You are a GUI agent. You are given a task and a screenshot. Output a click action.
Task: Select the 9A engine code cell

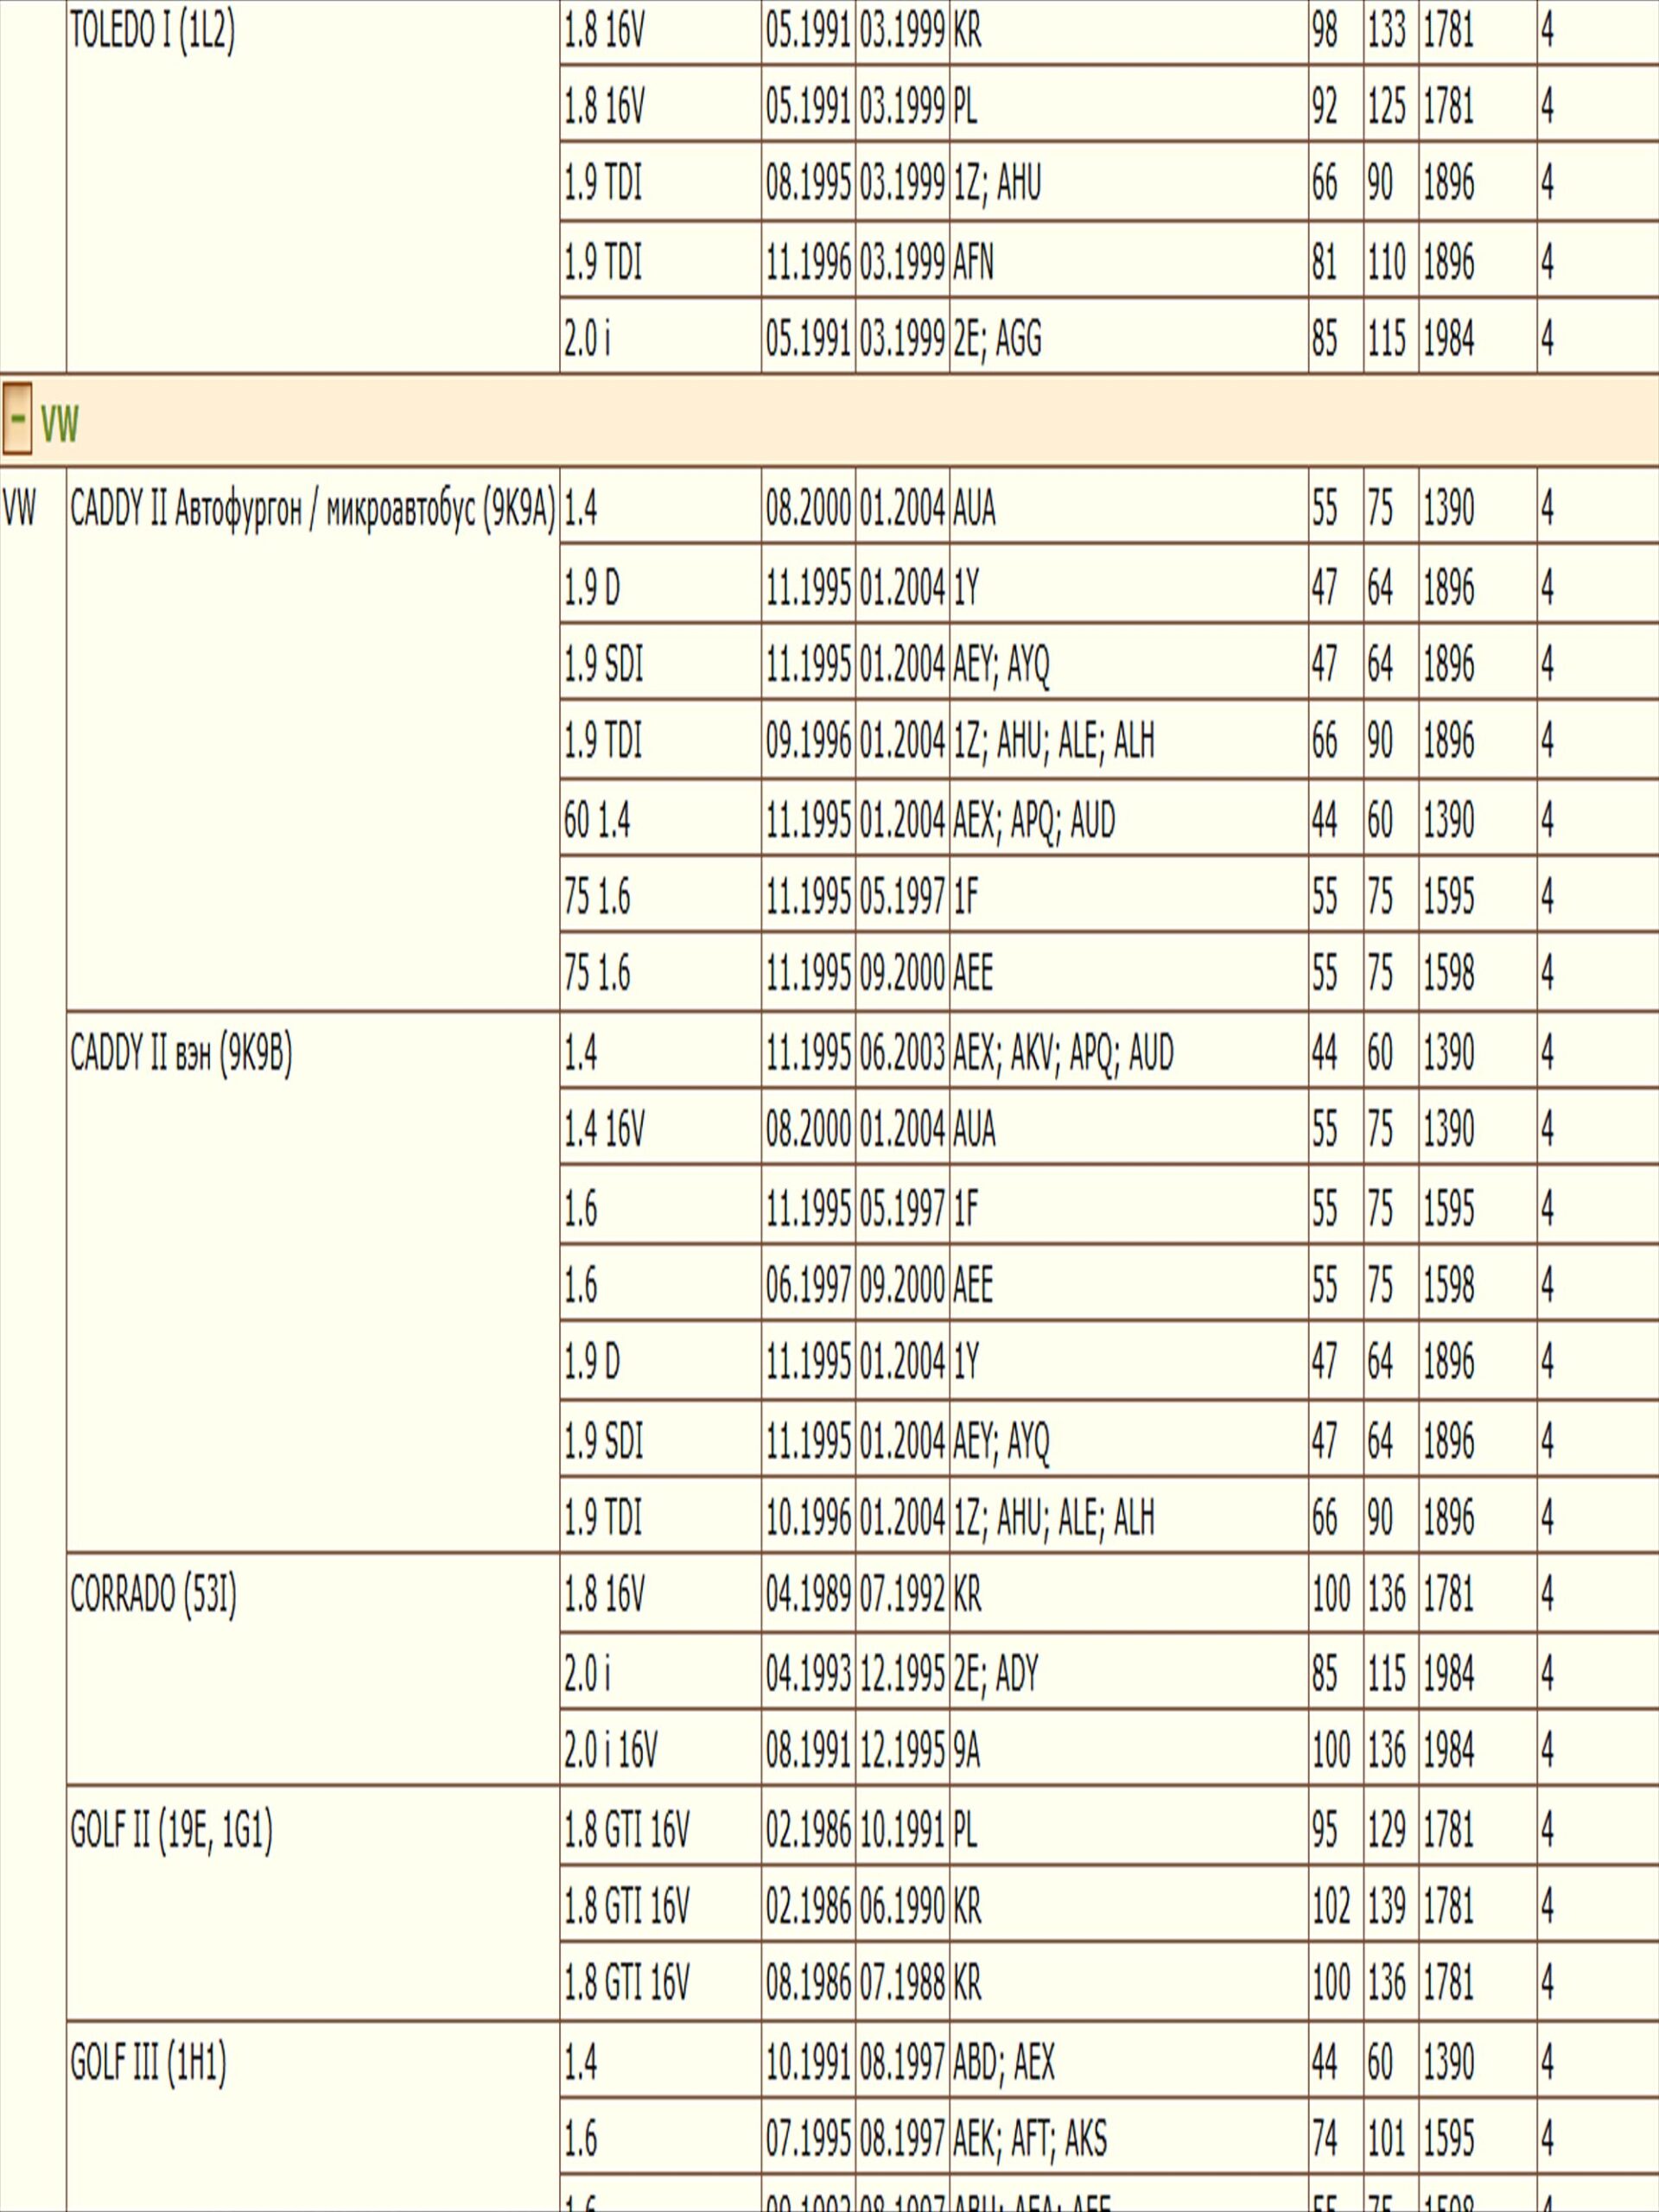click(966, 1750)
